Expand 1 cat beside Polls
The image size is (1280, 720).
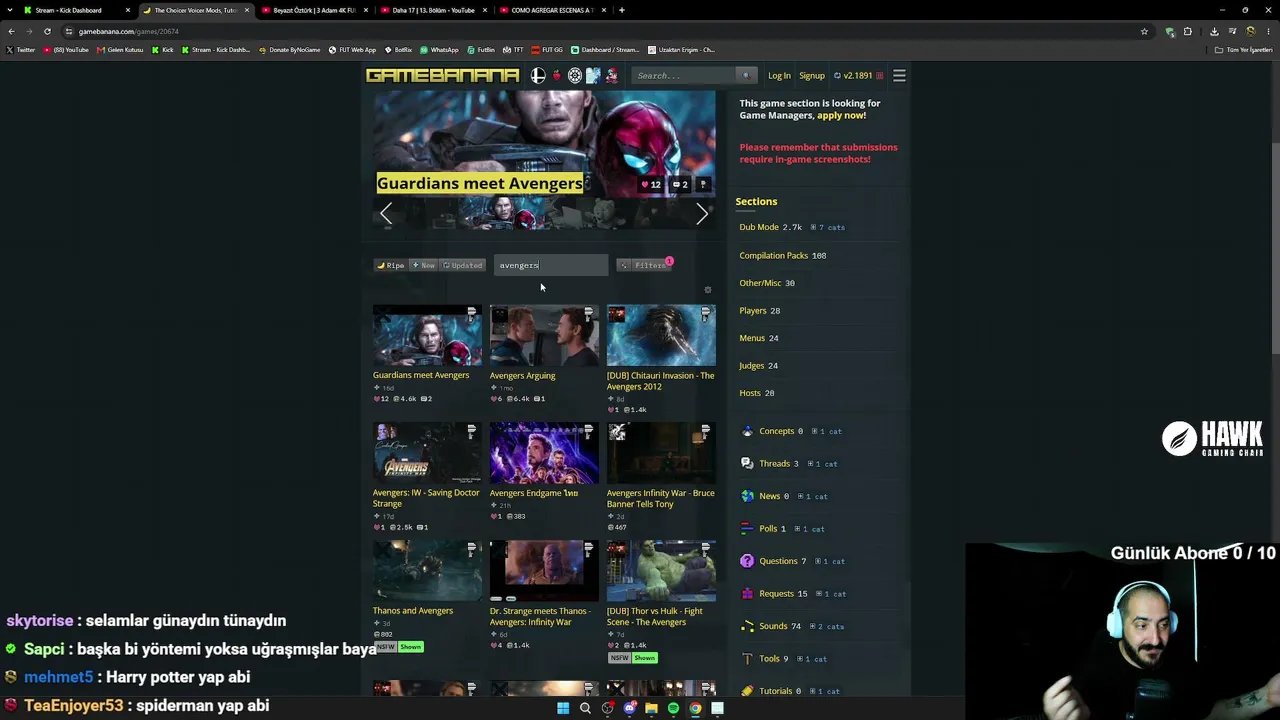[808, 529]
